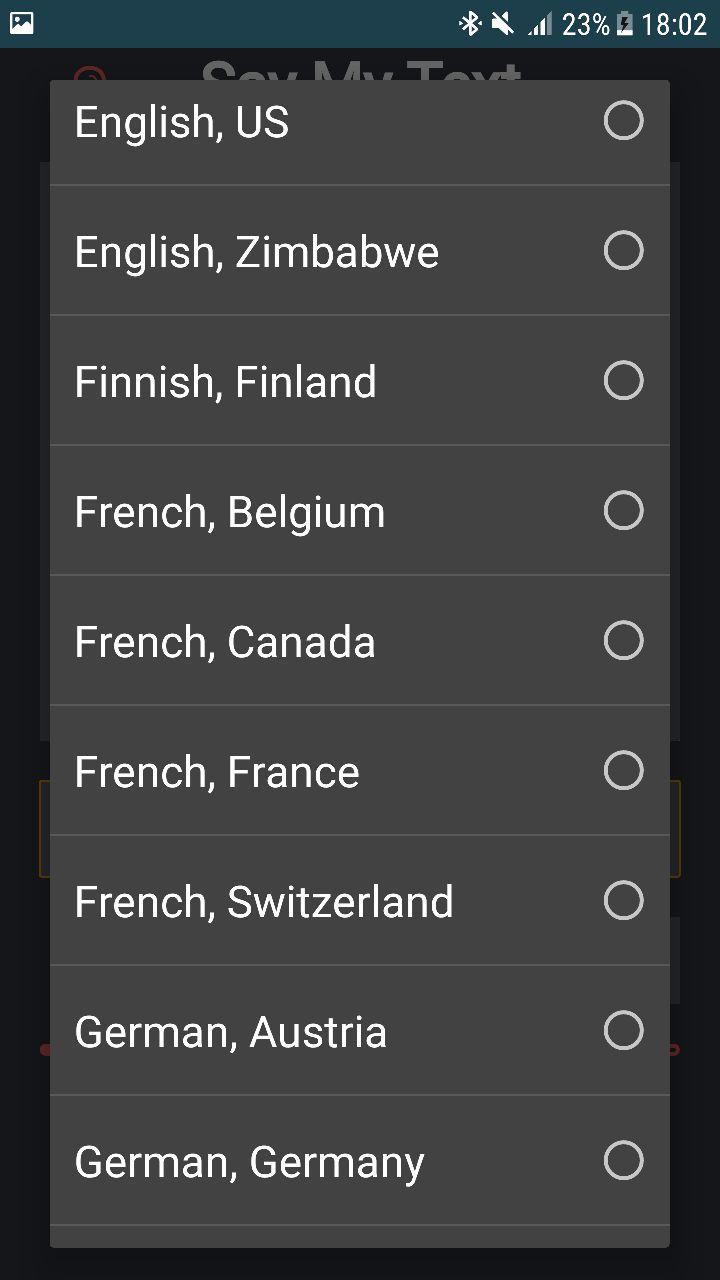Select the English, Zimbabwe radio button

tap(623, 251)
